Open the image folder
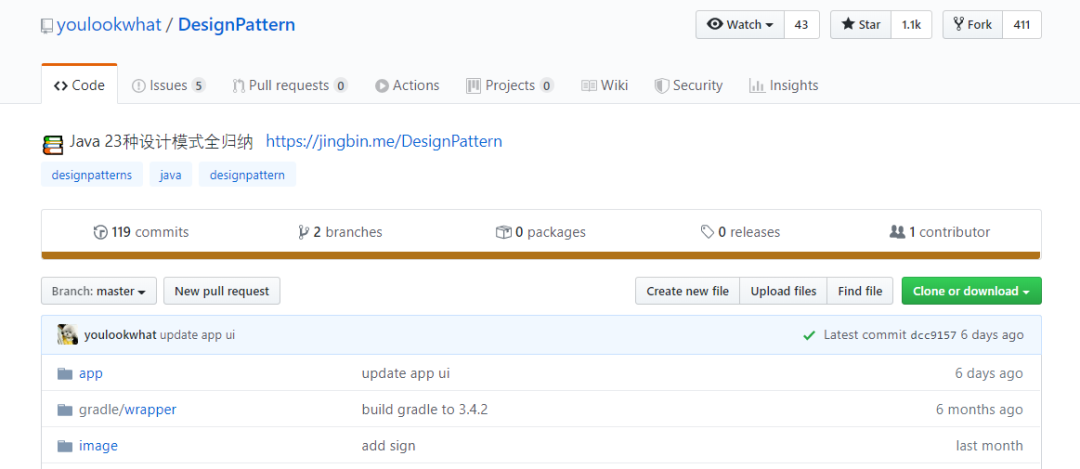 (x=98, y=446)
